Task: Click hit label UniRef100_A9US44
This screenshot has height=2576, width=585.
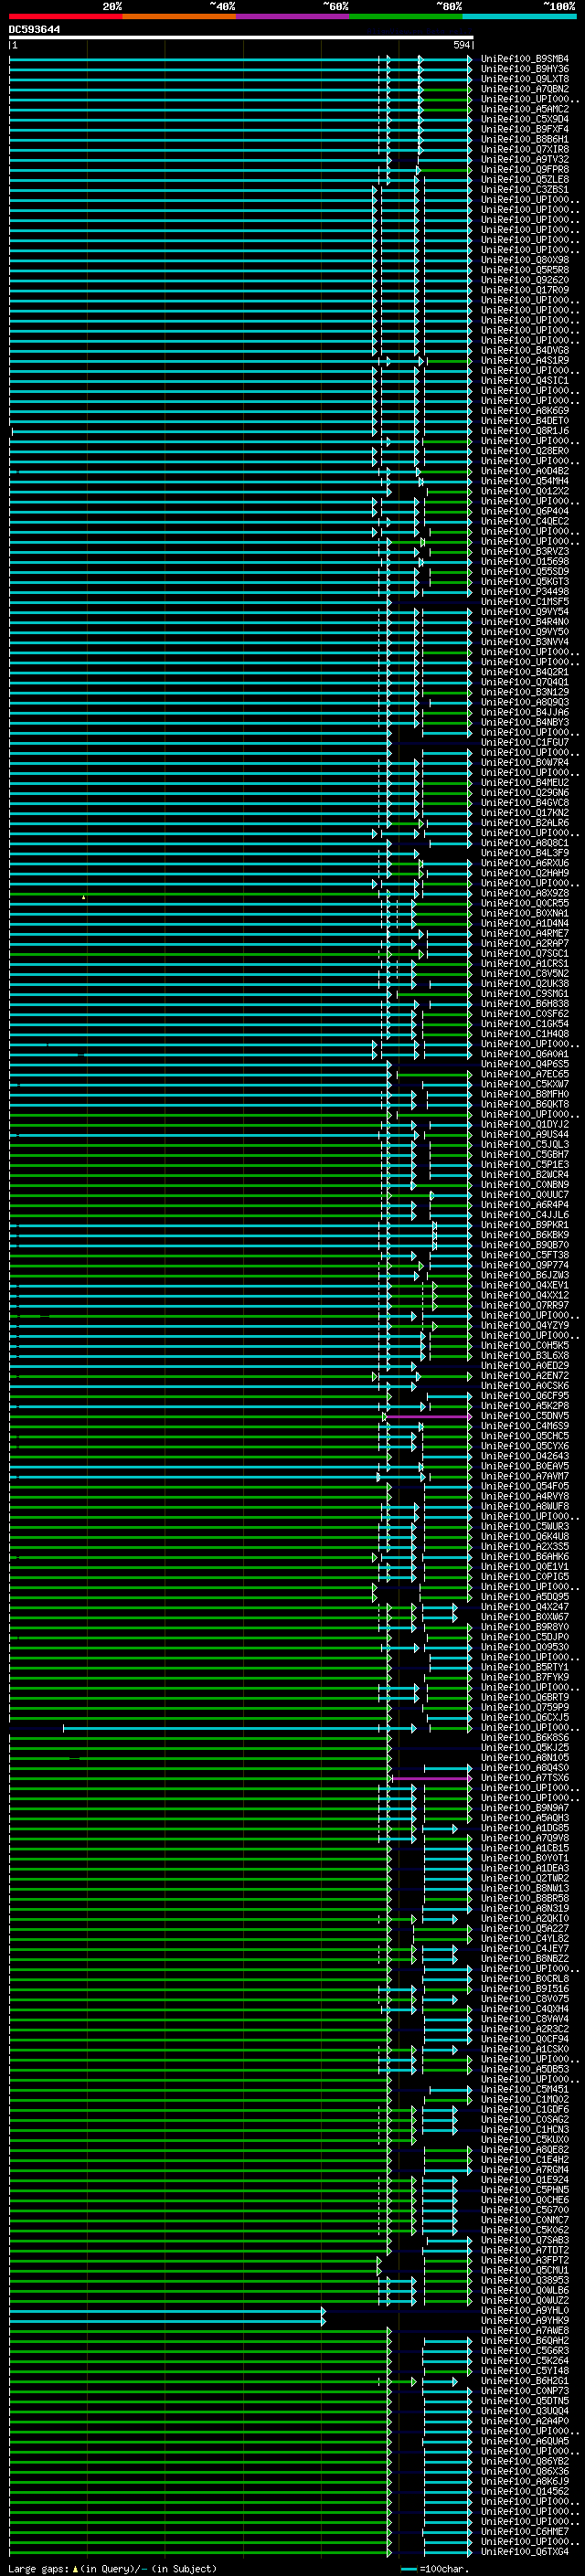Action: pyautogui.click(x=525, y=1135)
